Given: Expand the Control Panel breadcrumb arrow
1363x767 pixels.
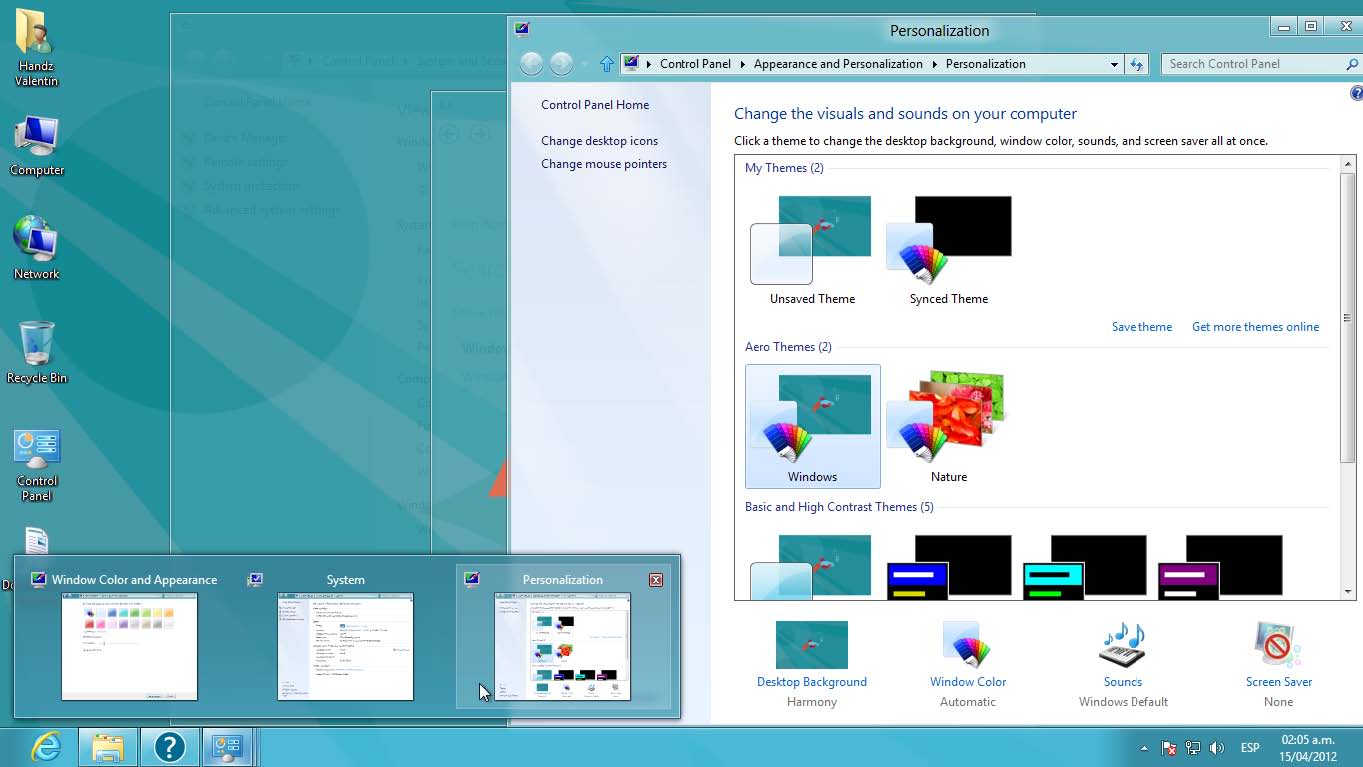Looking at the screenshot, I should [742, 64].
